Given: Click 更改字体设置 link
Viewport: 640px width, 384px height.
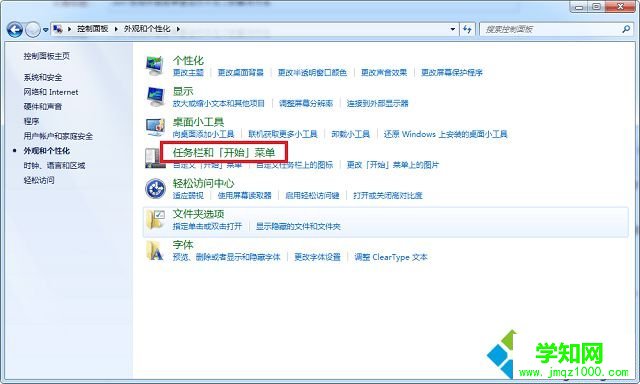Looking at the screenshot, I should tap(317, 257).
